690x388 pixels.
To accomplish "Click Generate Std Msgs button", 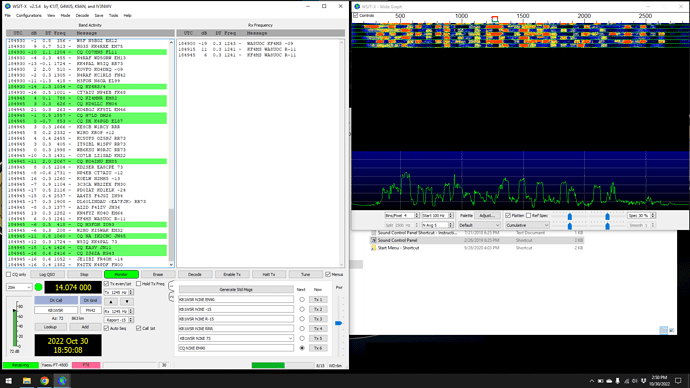I will coord(236,289).
